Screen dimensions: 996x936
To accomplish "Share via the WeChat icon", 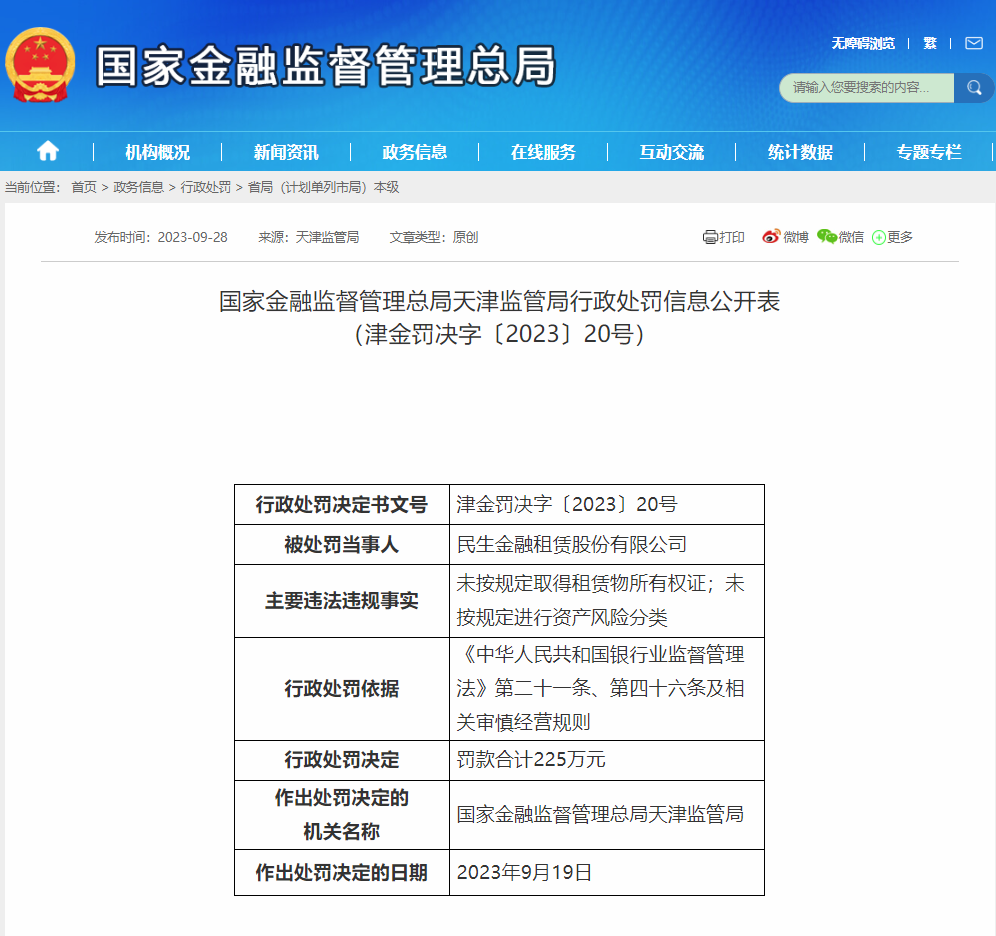I will tap(826, 237).
